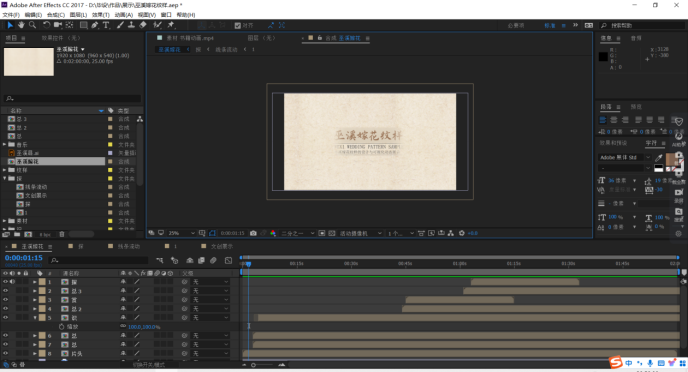This screenshot has height=372, width=688.
Task: Click trash delete icon in project panel
Action: point(62,234)
